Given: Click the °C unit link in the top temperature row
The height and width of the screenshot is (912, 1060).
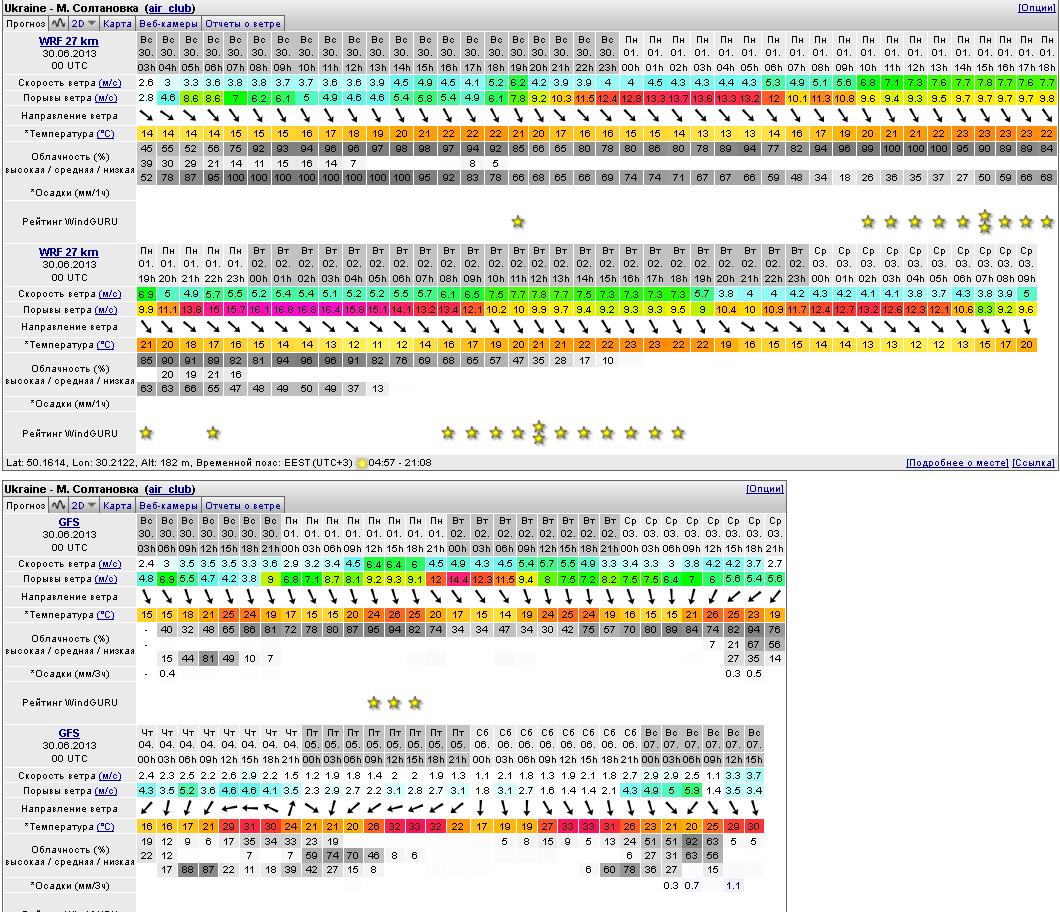Looking at the screenshot, I should 105,134.
